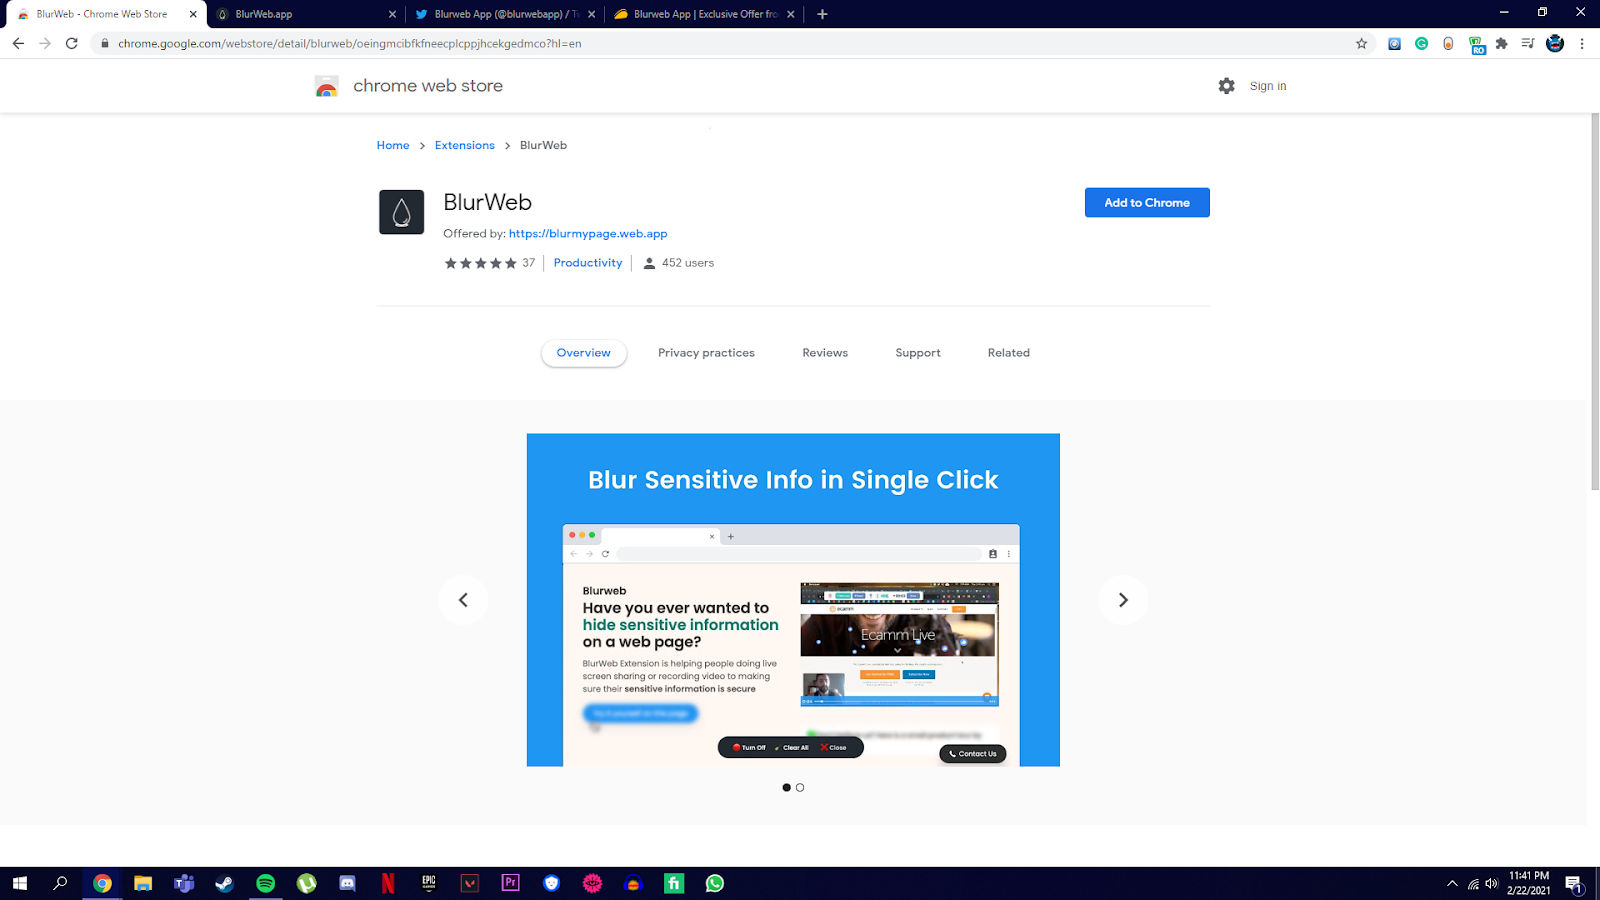Bookmark this page with the star icon
Screen dimensions: 1600x900
pyautogui.click(x=1361, y=43)
